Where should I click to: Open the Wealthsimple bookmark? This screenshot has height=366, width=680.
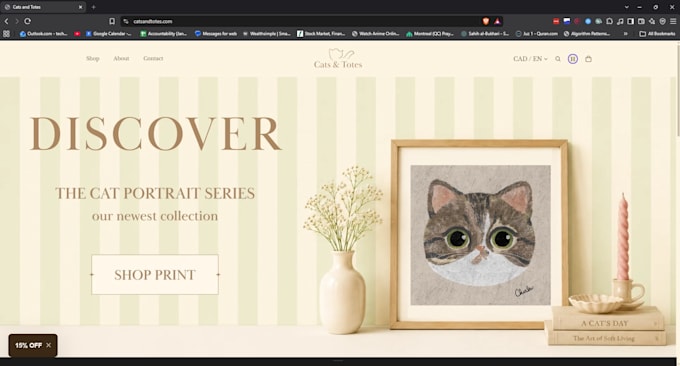(x=267, y=33)
